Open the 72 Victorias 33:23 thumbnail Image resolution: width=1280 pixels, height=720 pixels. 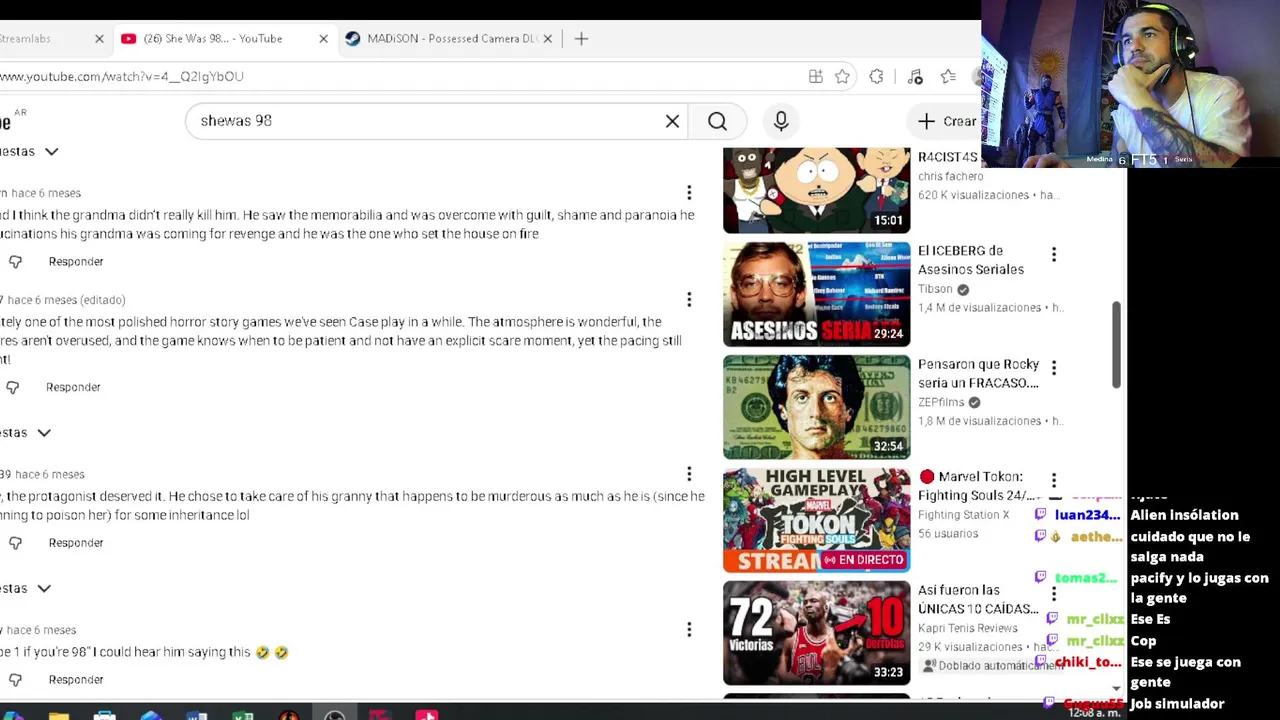click(x=817, y=633)
